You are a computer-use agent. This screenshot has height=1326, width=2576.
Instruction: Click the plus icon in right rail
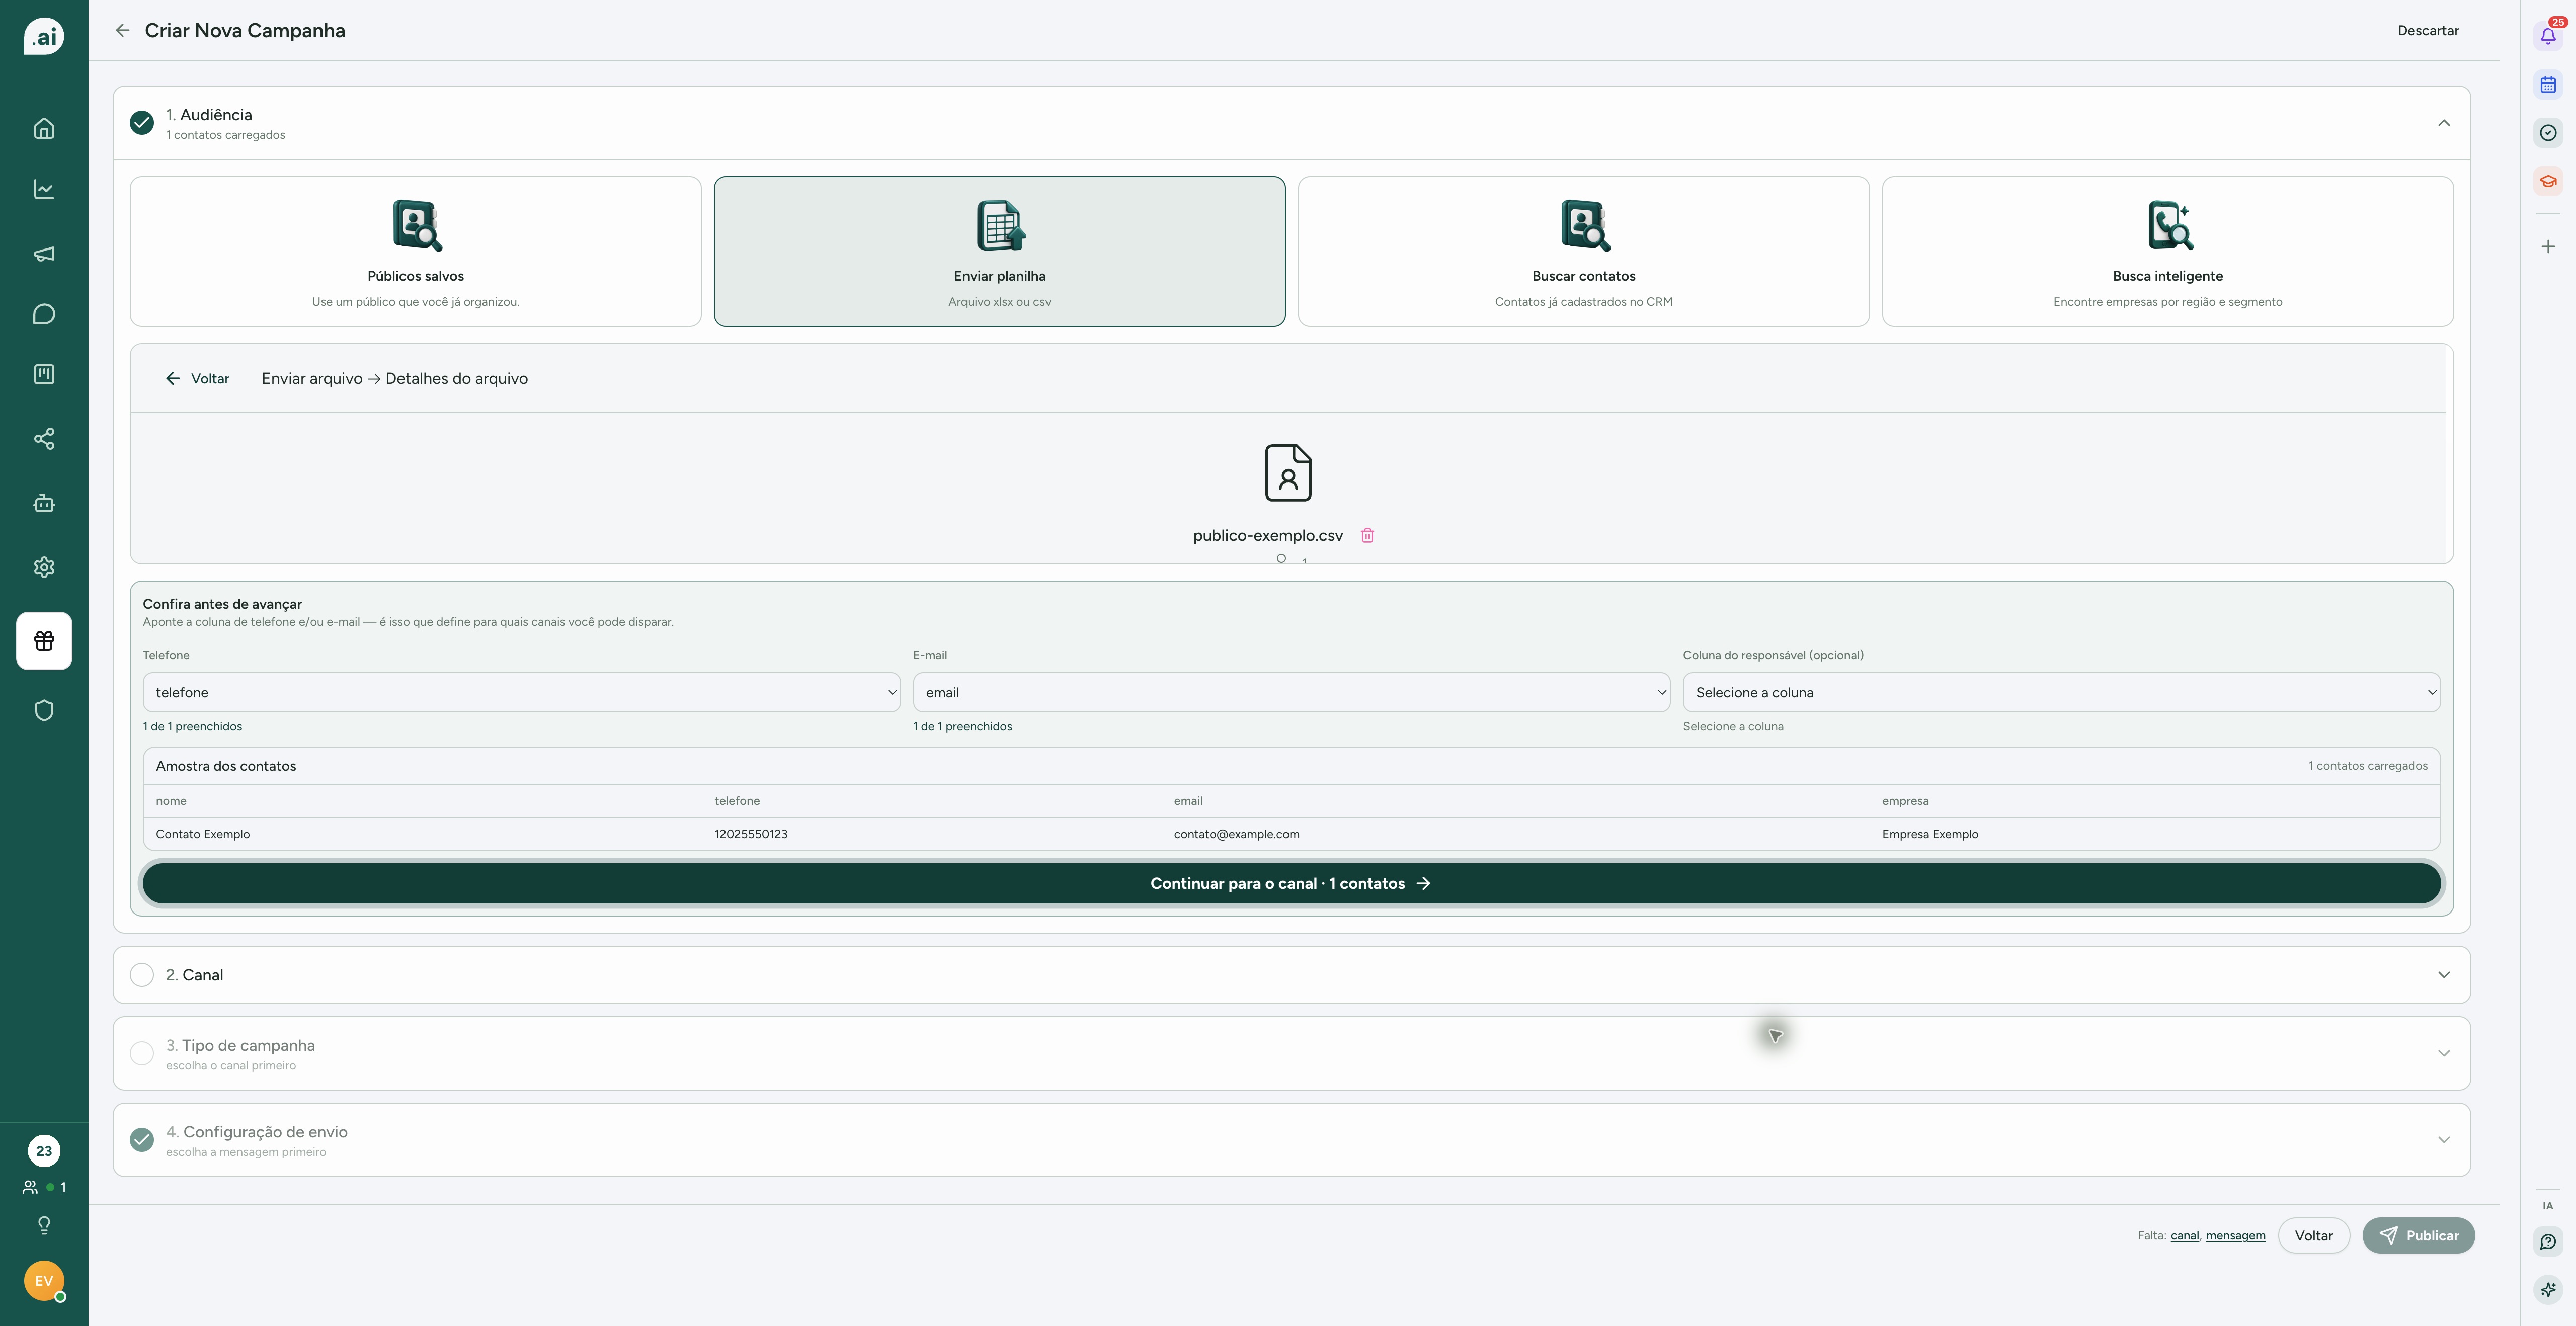2548,246
